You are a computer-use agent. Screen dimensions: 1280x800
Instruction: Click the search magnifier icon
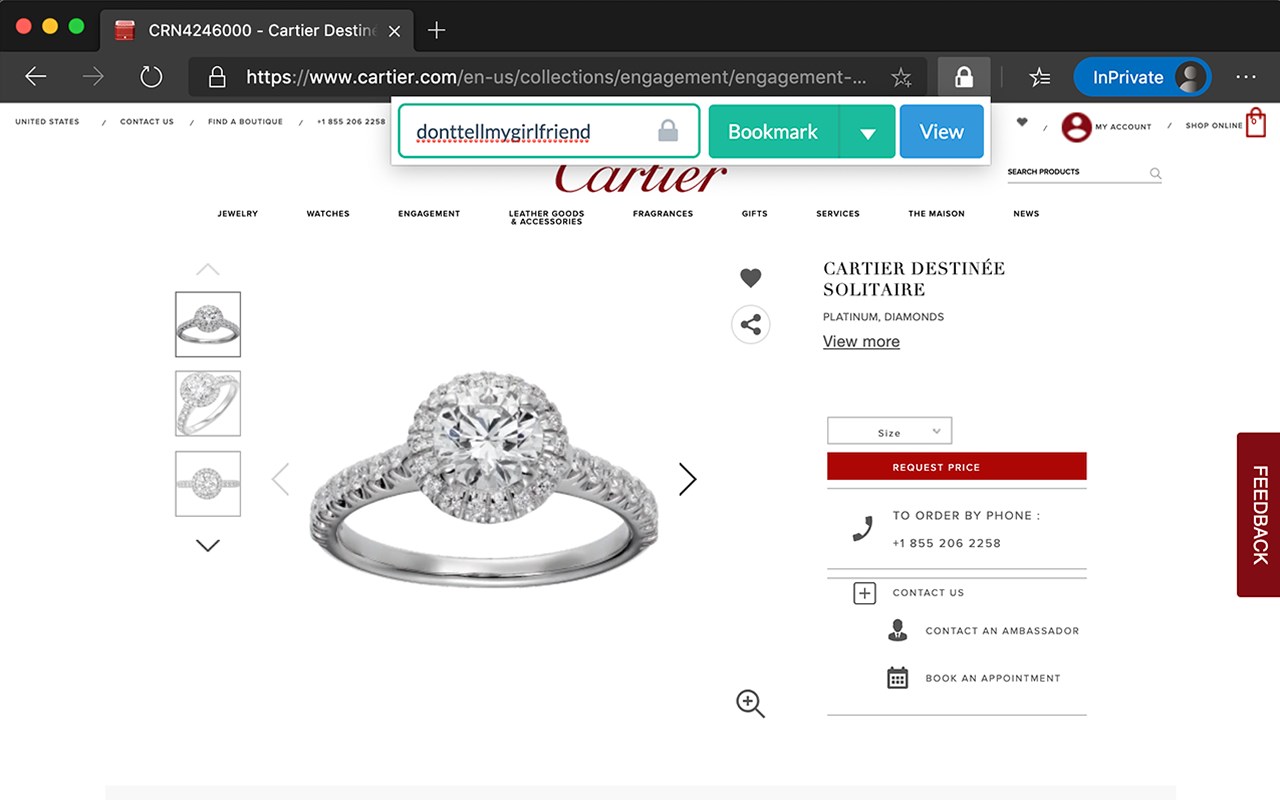click(x=1155, y=173)
